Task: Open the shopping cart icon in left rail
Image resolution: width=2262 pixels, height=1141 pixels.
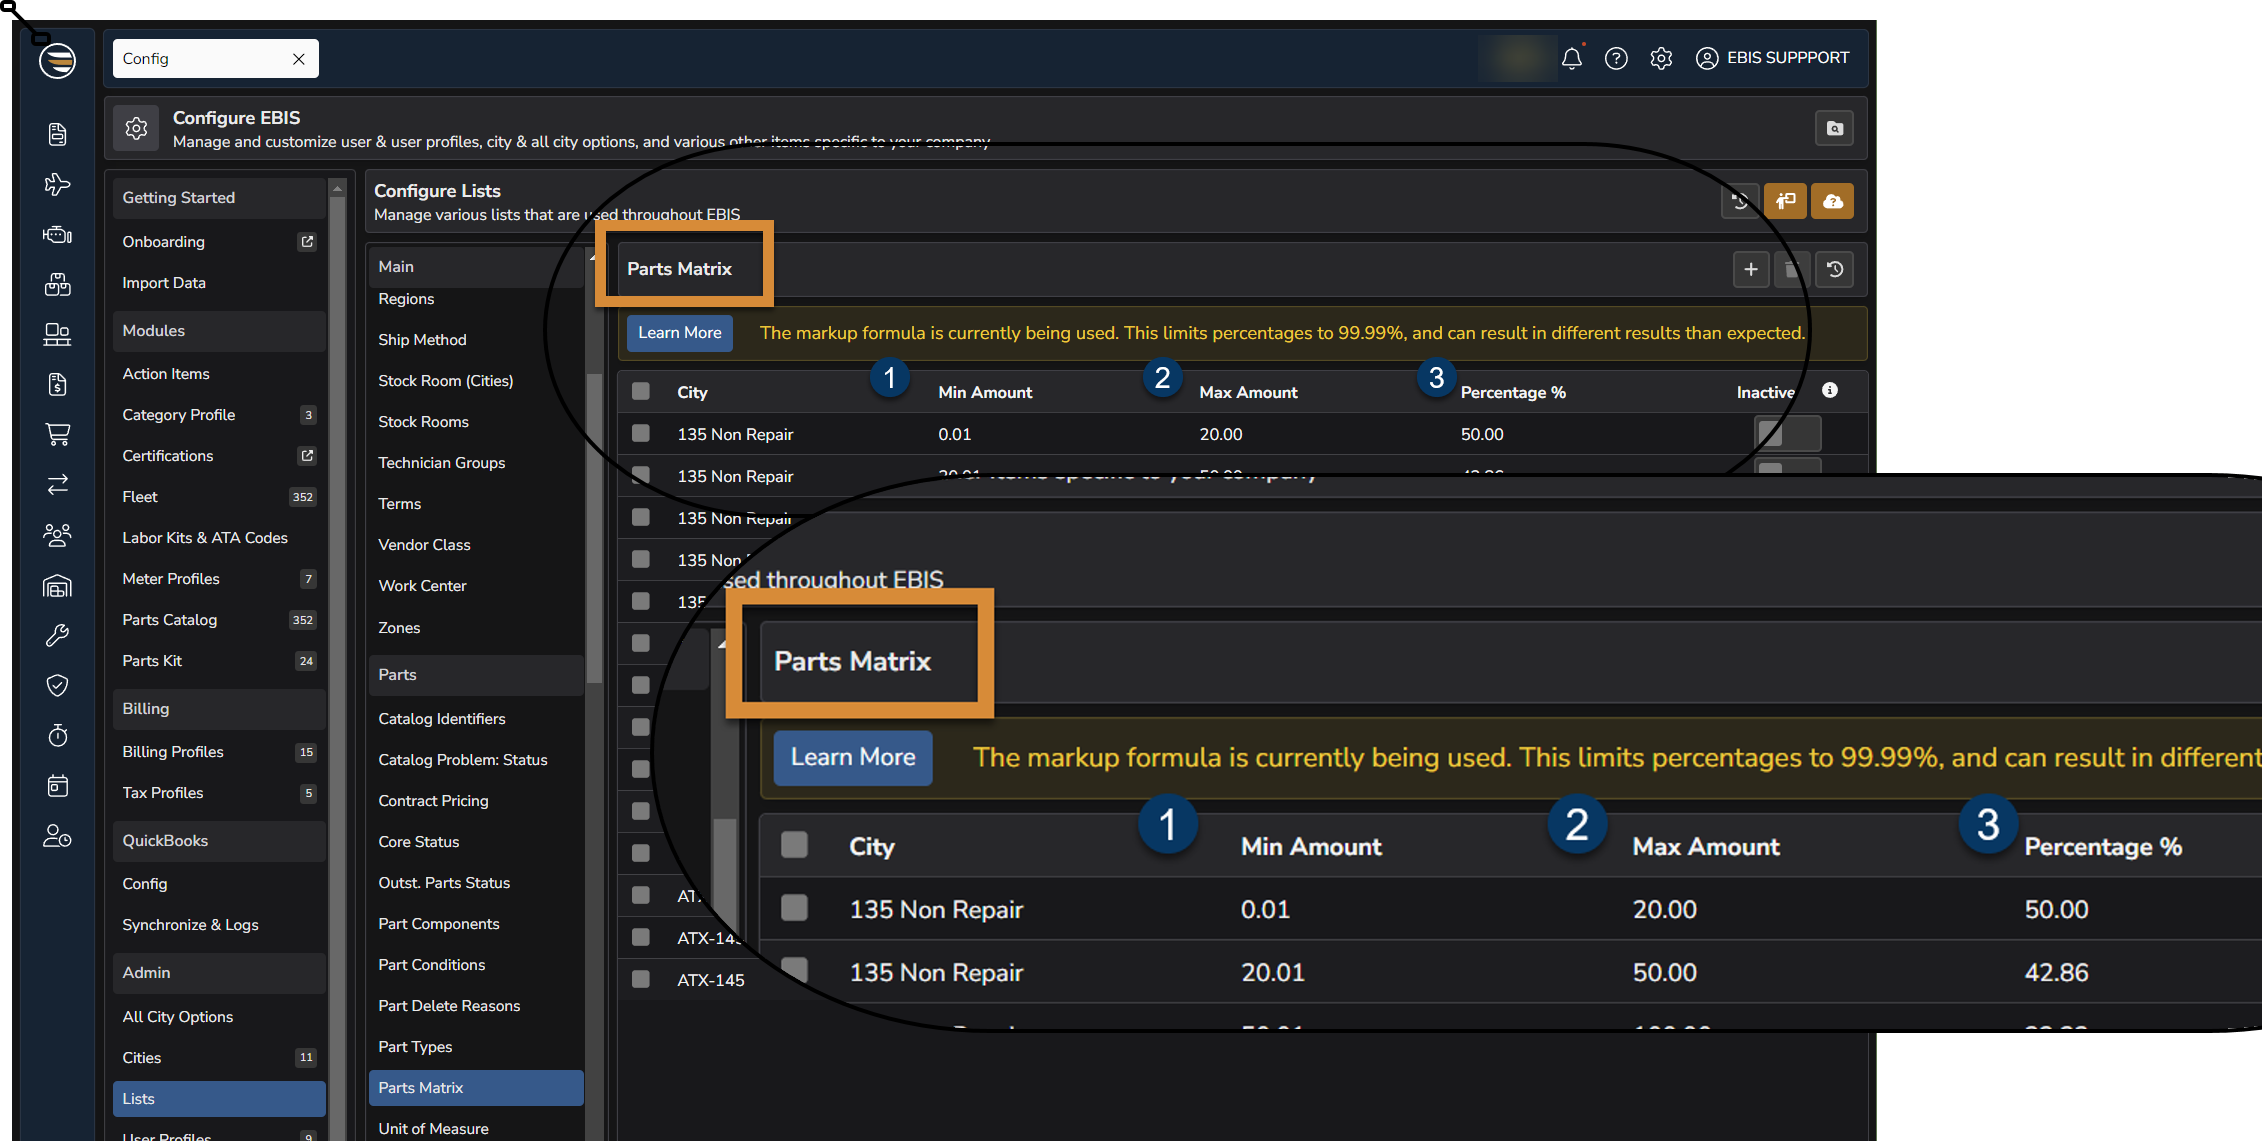Action: 57,434
